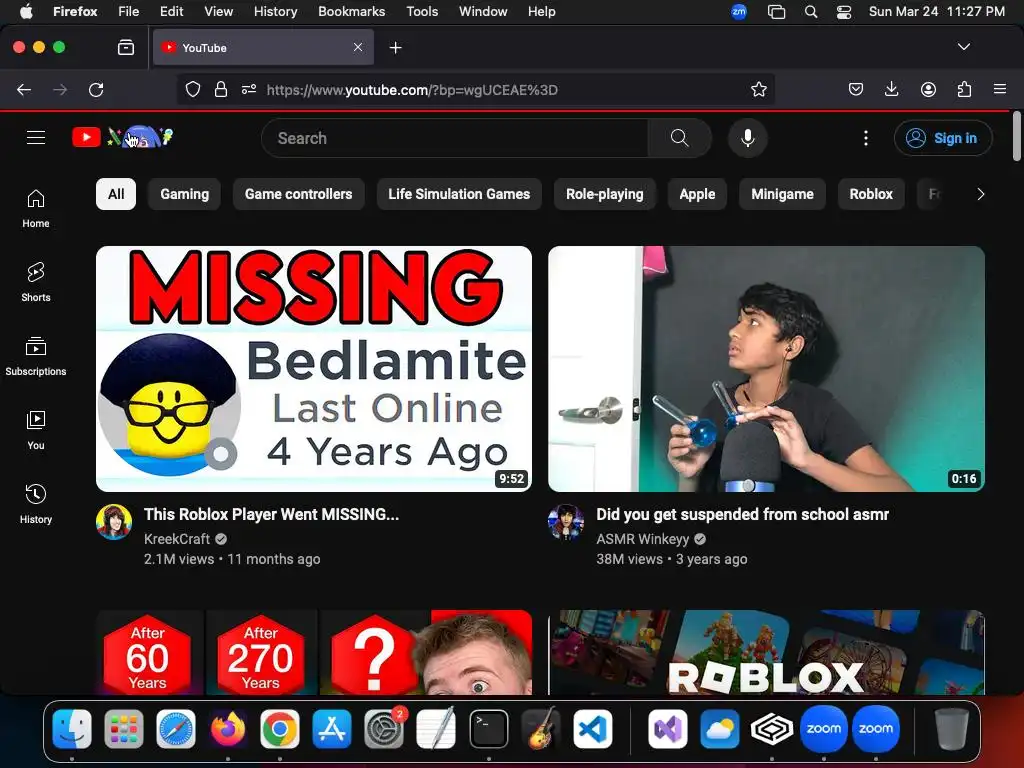Open Shorts from sidebar

(x=36, y=282)
